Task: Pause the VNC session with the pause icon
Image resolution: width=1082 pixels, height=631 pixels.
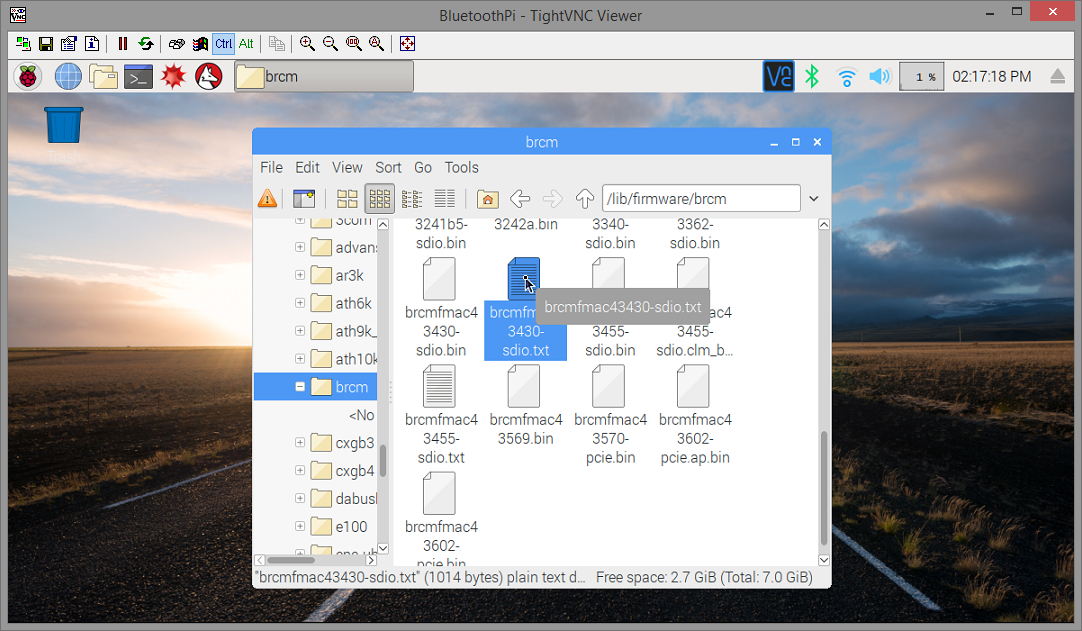Action: 123,43
